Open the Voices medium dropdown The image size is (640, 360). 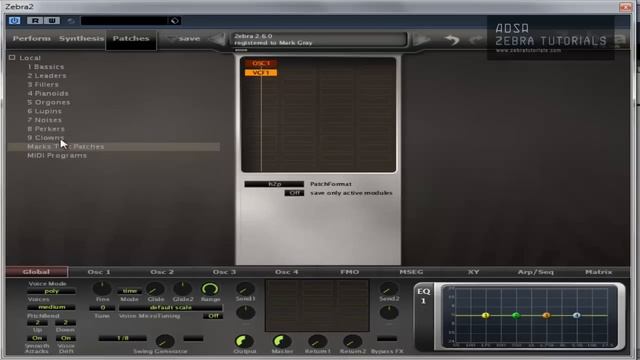coord(51,307)
